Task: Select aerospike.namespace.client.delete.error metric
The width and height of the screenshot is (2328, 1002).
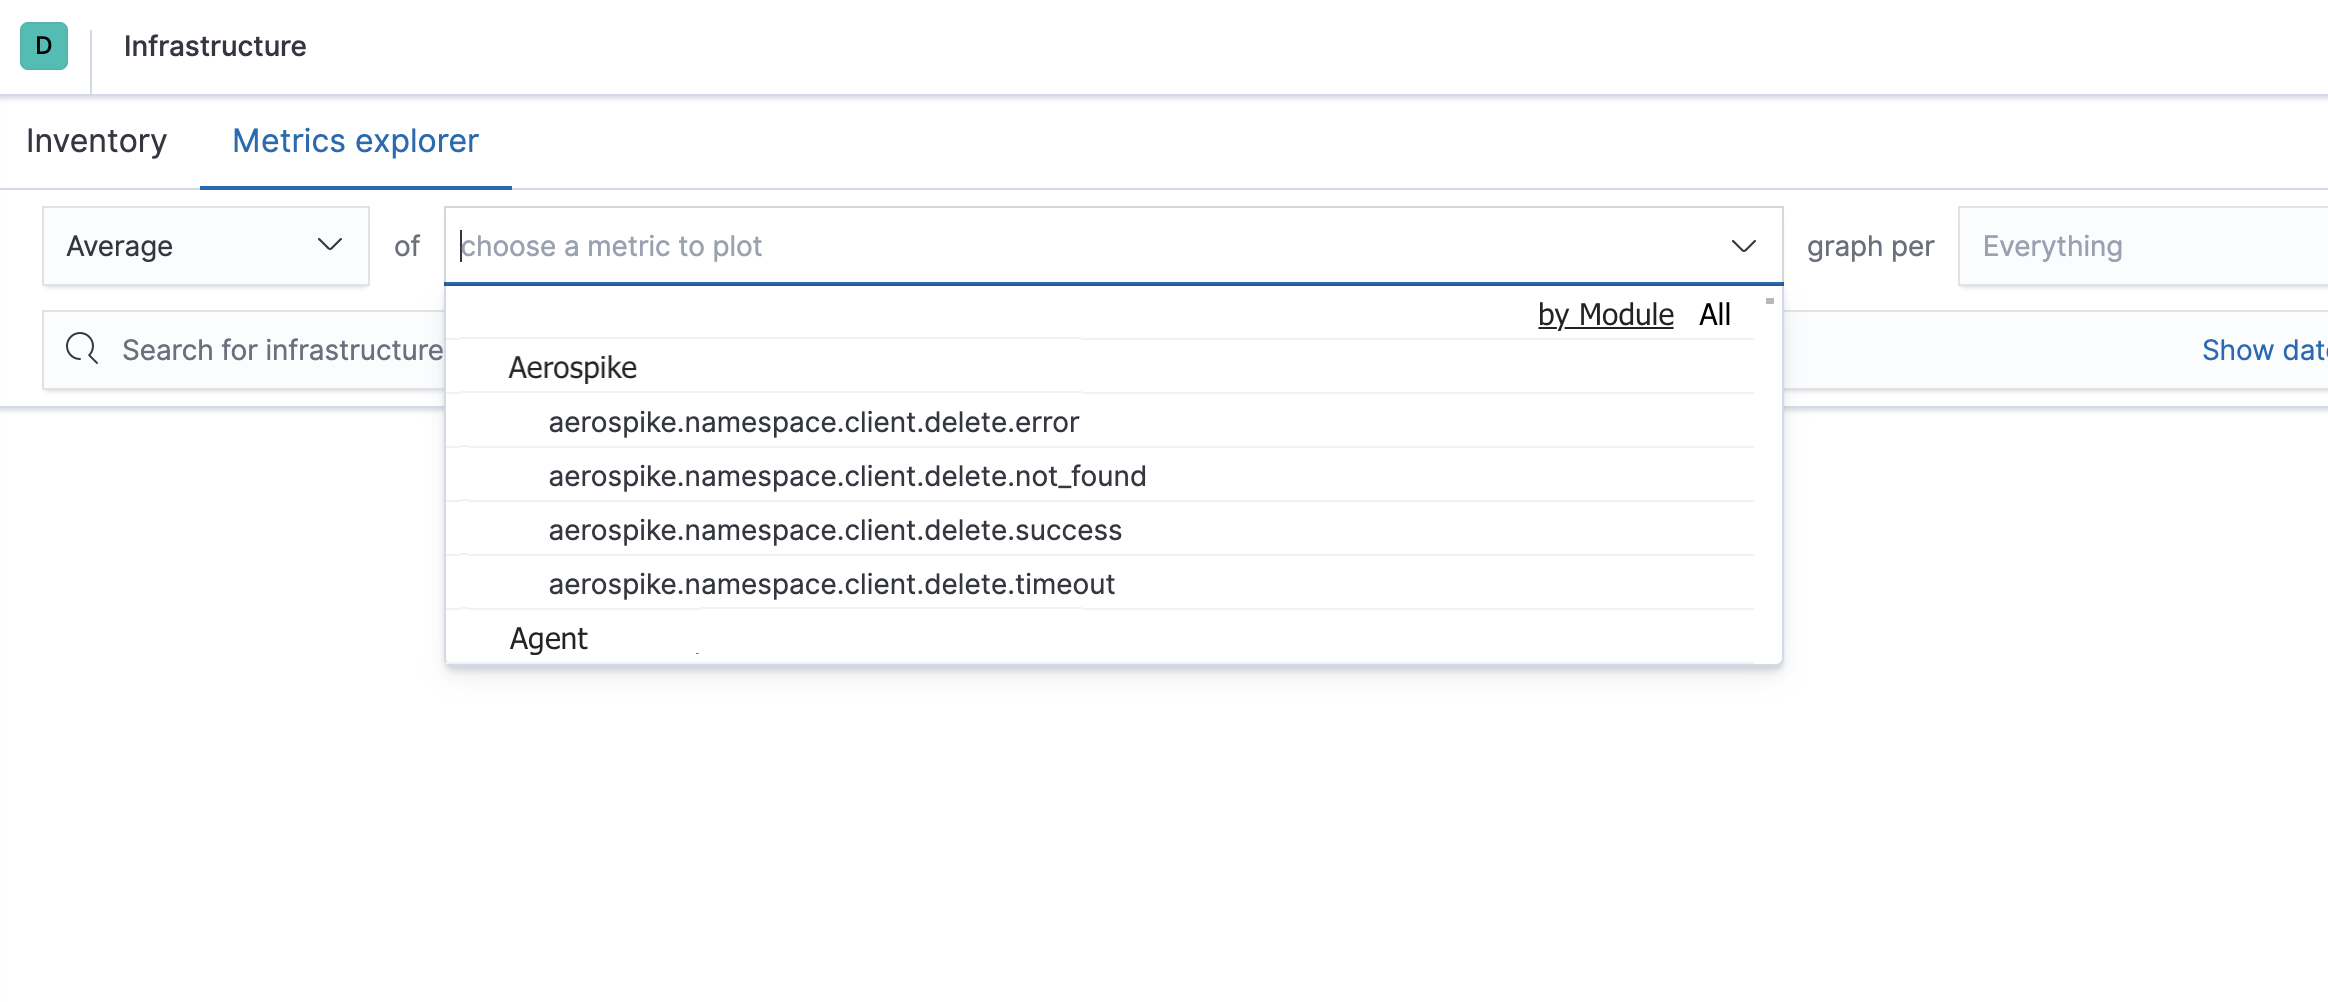Action: coord(813,421)
